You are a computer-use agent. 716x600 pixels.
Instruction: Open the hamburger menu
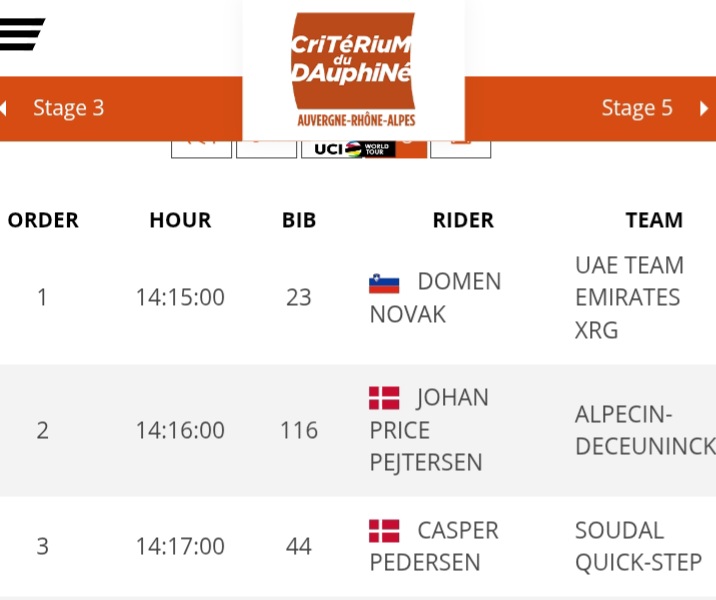22,33
